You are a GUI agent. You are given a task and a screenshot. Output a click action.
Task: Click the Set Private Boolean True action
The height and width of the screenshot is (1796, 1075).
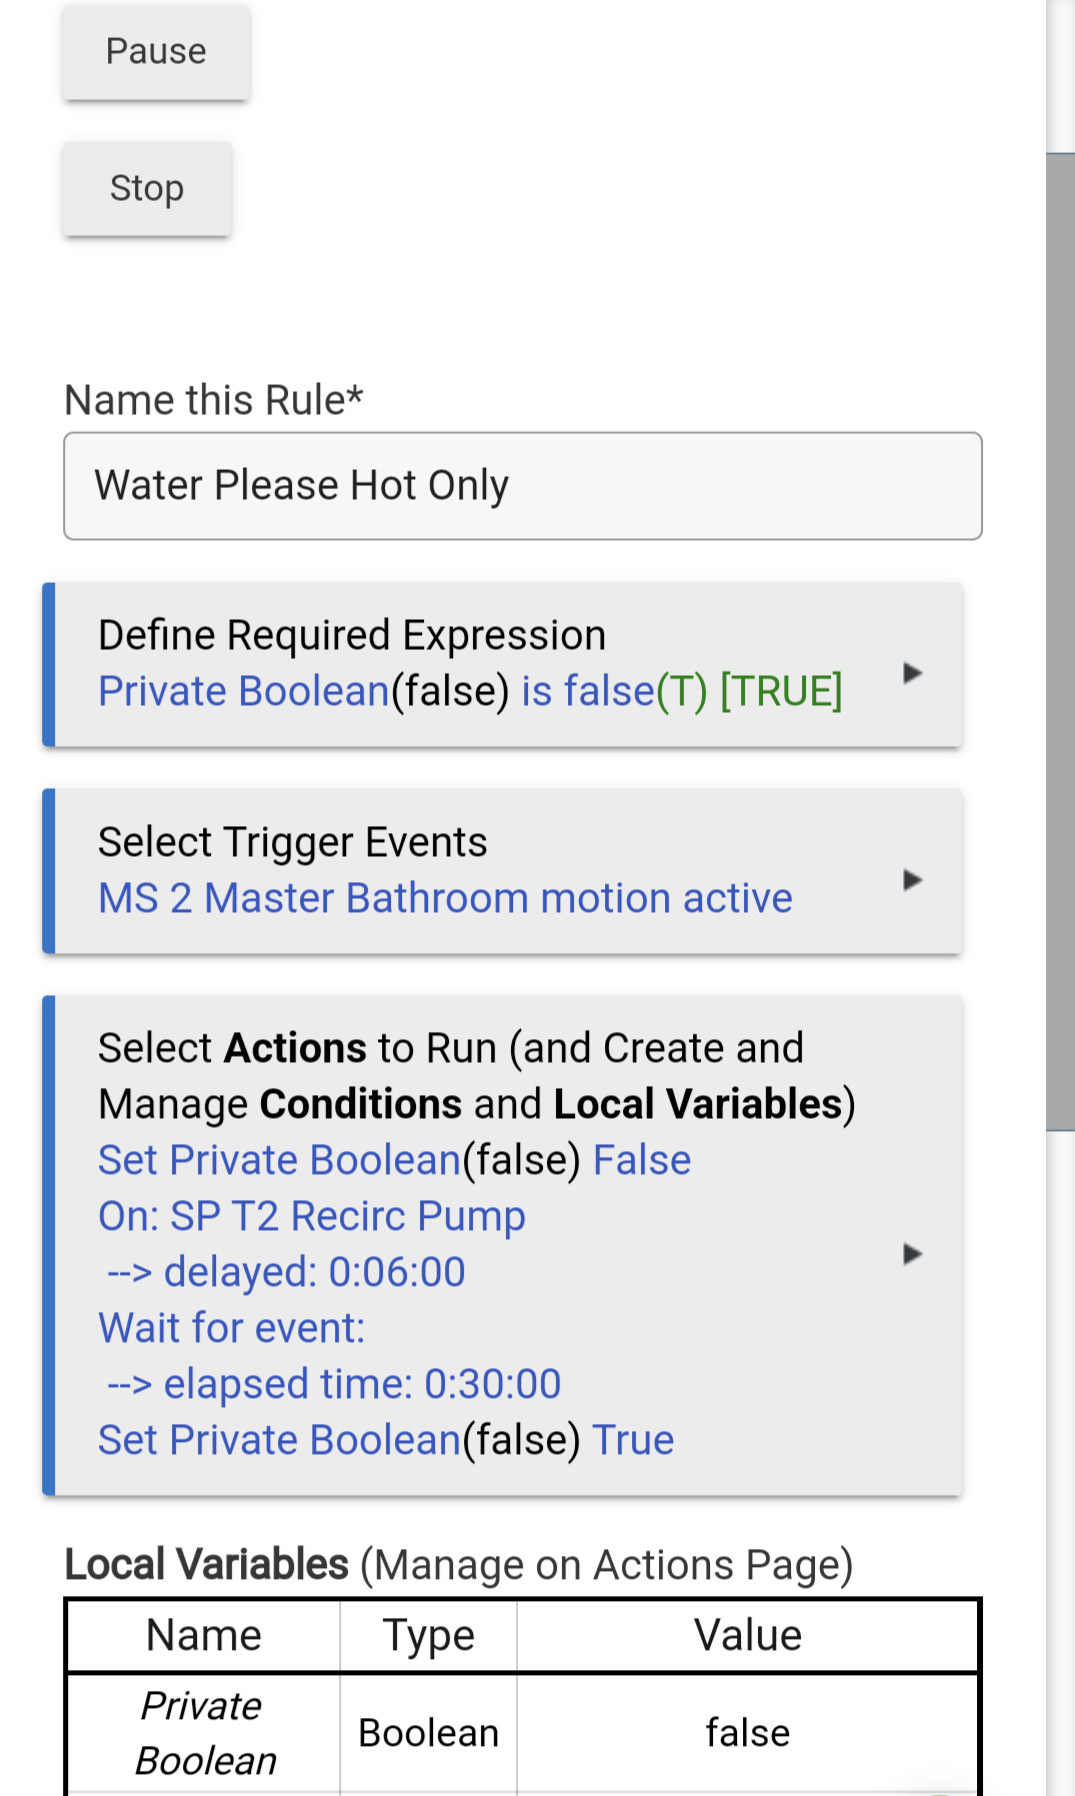coord(386,1441)
